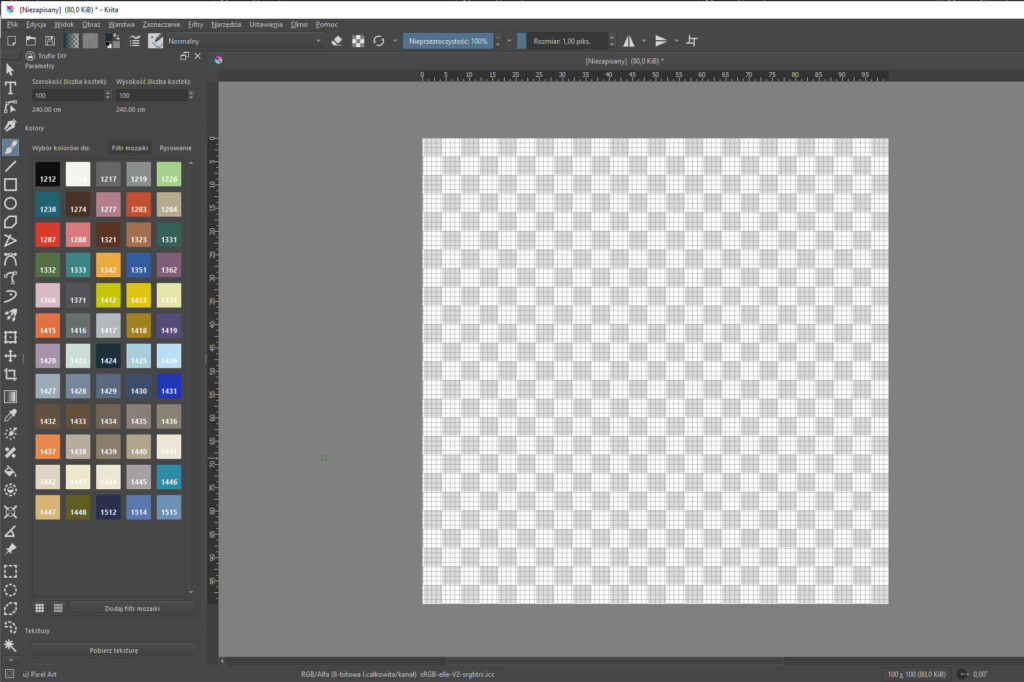Pick color swatch 1431
This screenshot has height=682, width=1024.
pyautogui.click(x=169, y=385)
